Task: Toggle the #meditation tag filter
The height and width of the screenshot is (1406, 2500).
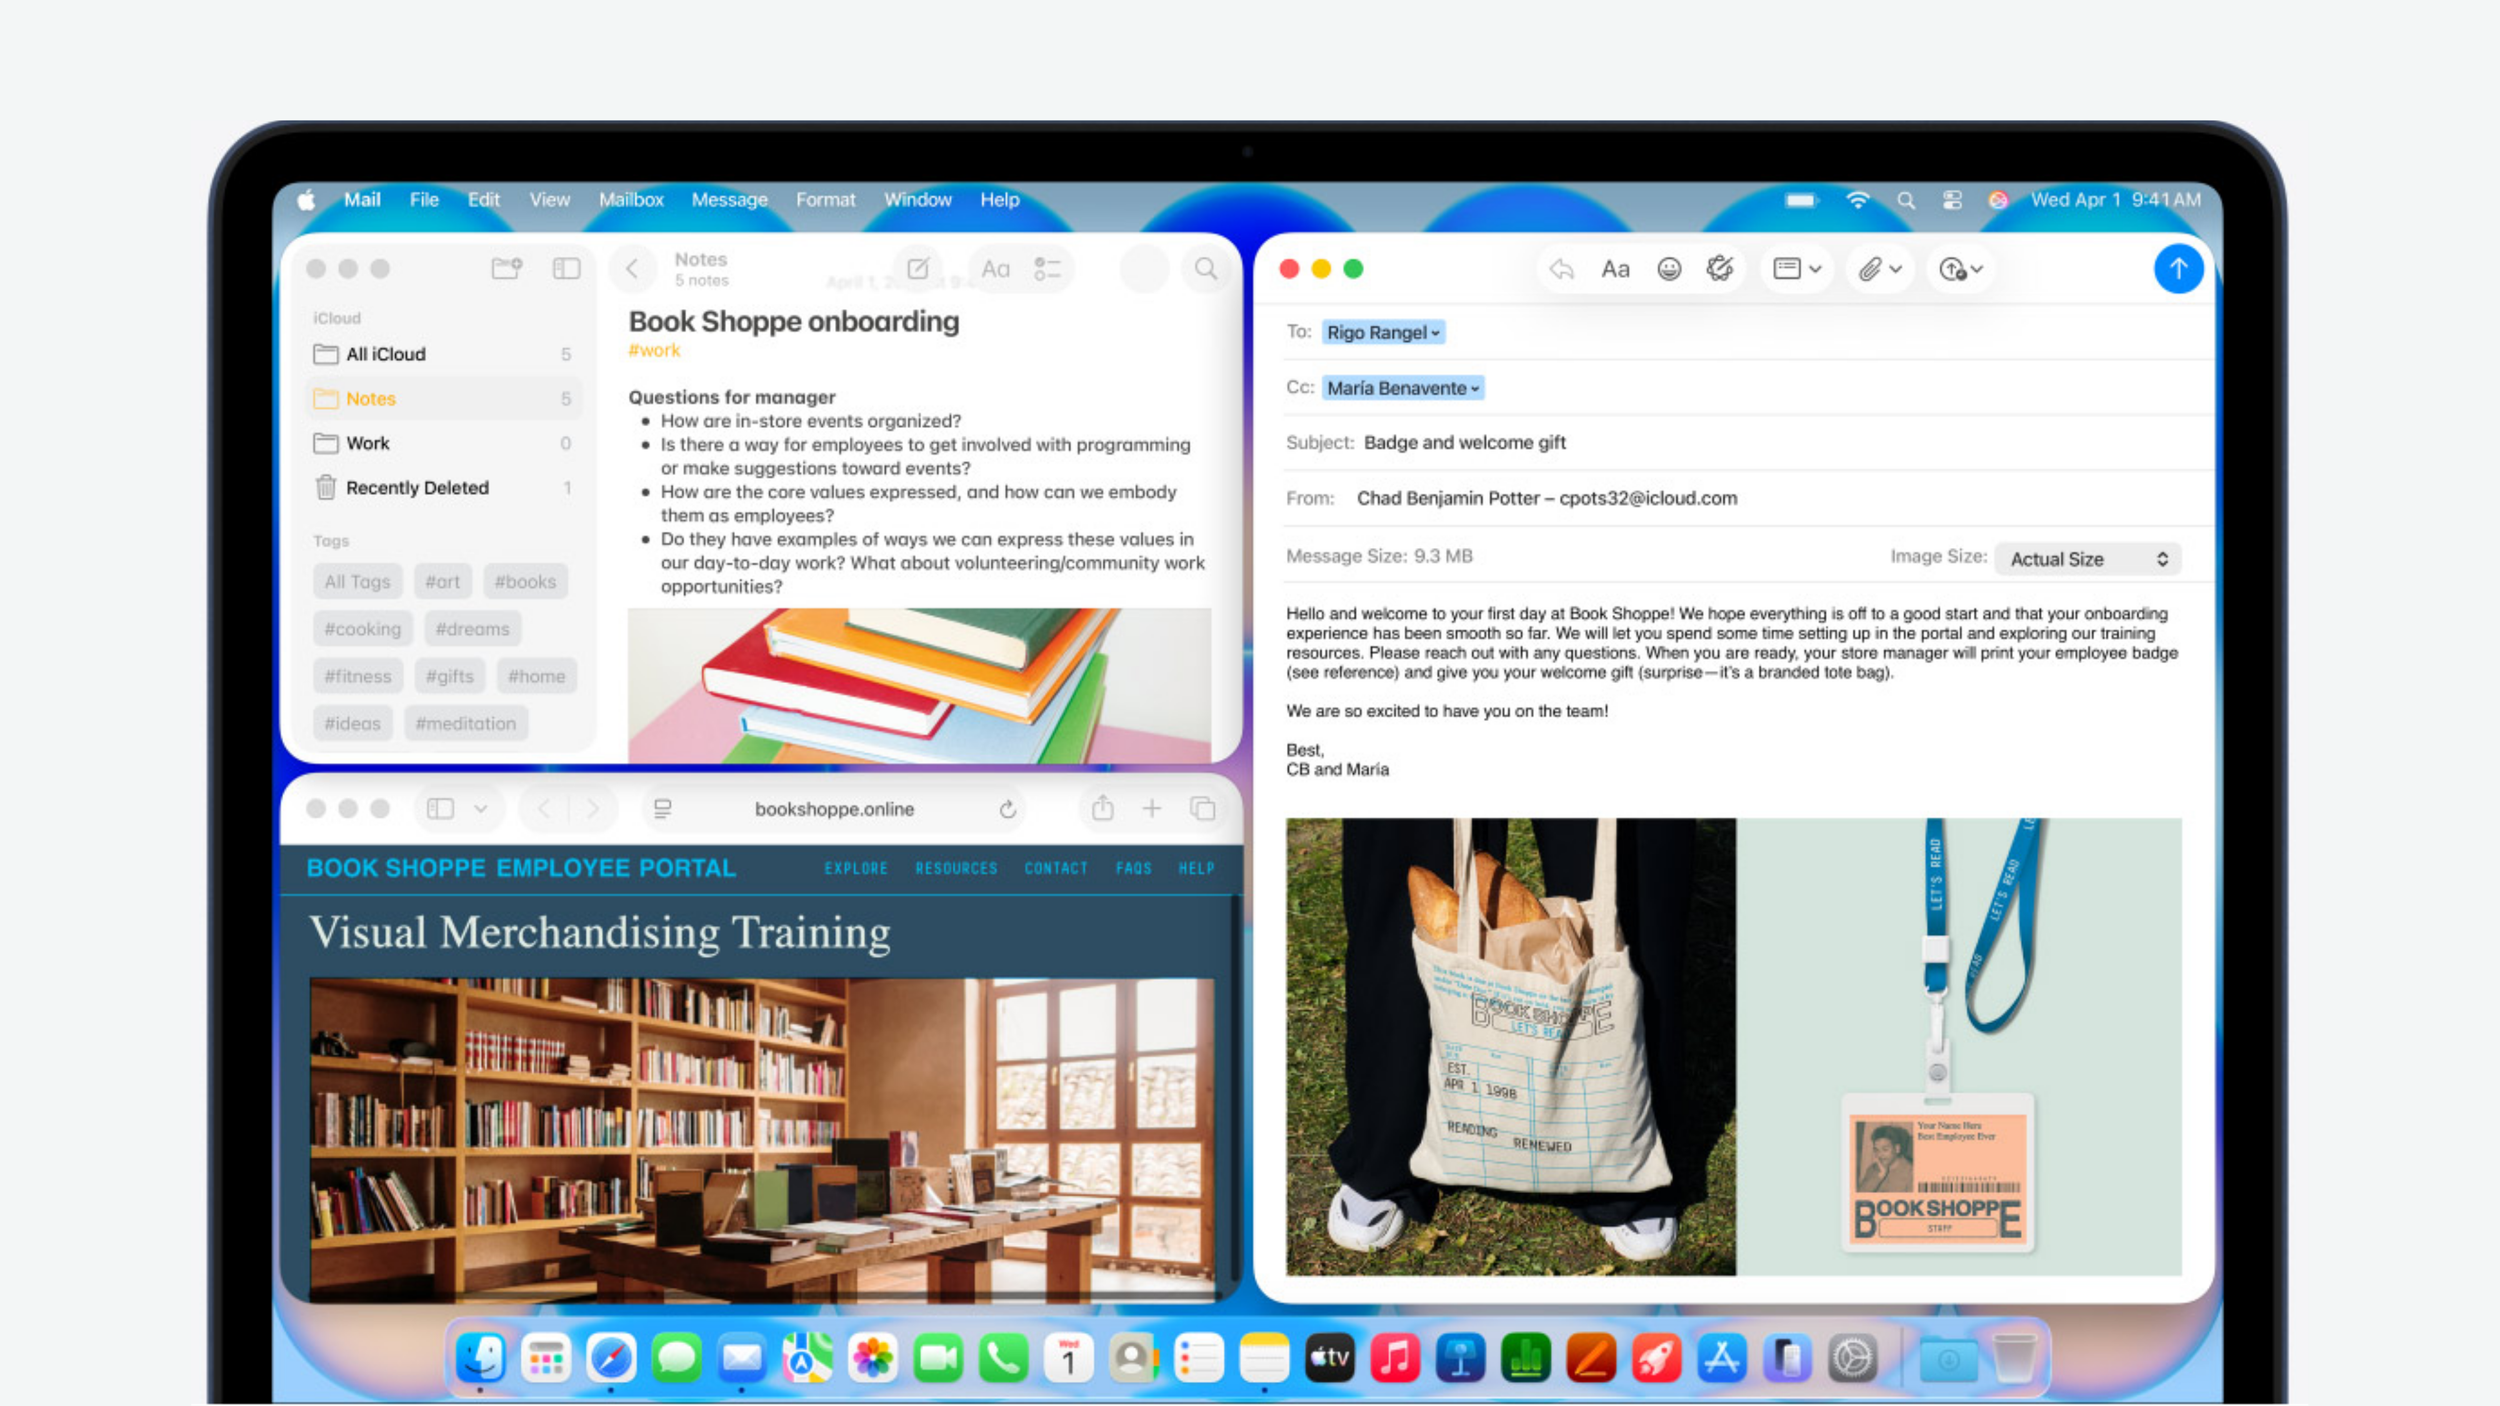Action: 465,723
